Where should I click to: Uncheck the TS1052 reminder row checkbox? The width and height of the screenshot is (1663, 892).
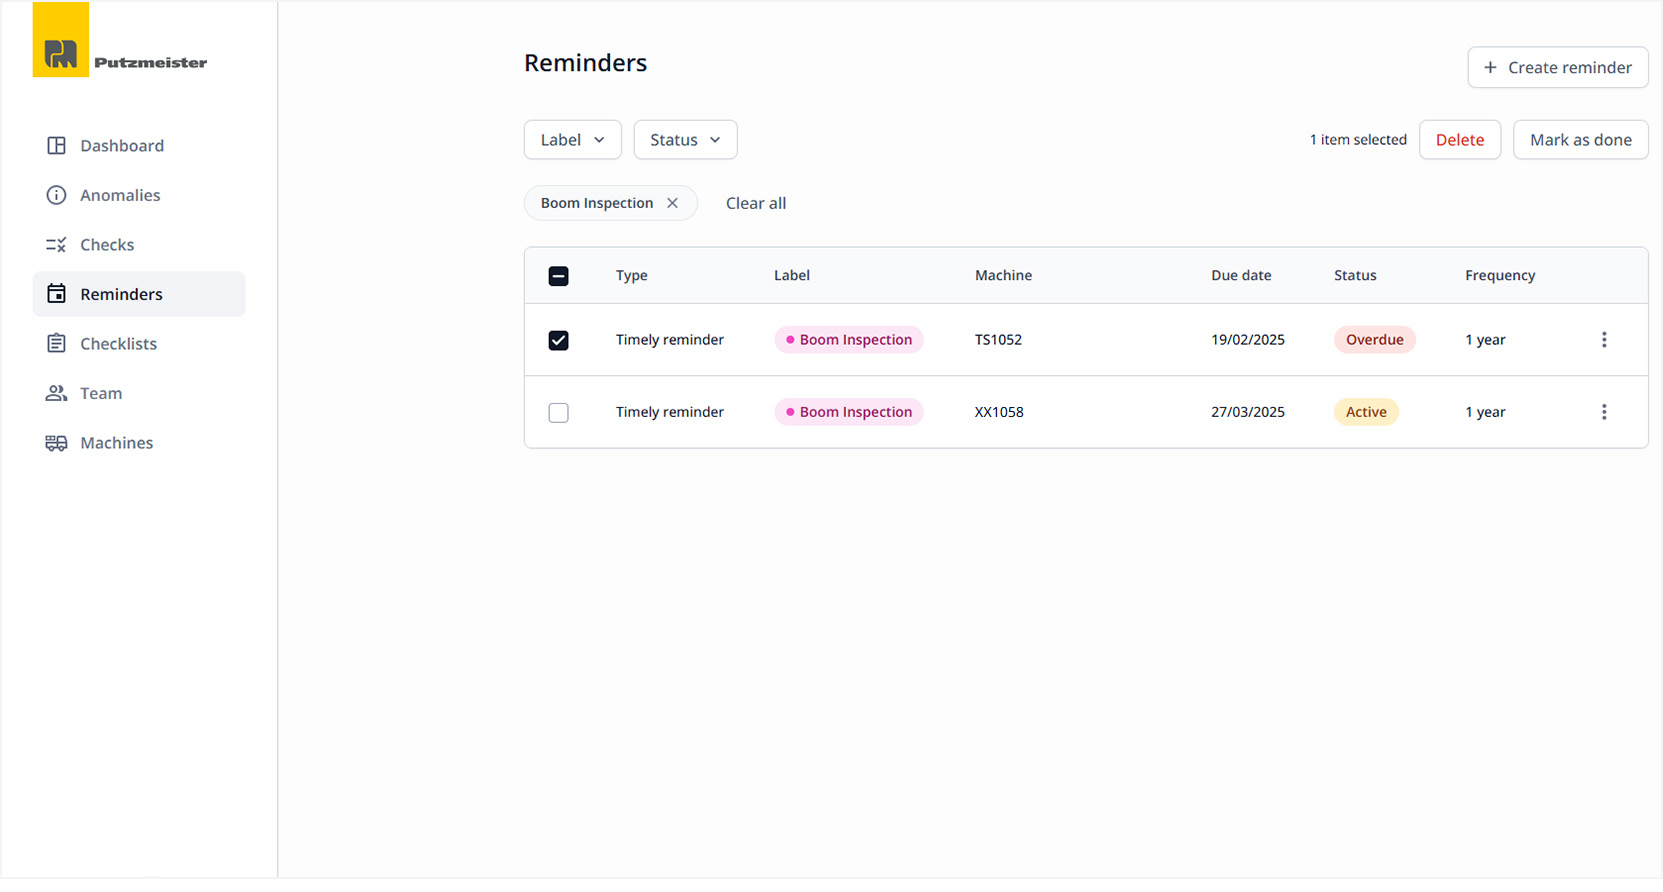pyautogui.click(x=559, y=341)
